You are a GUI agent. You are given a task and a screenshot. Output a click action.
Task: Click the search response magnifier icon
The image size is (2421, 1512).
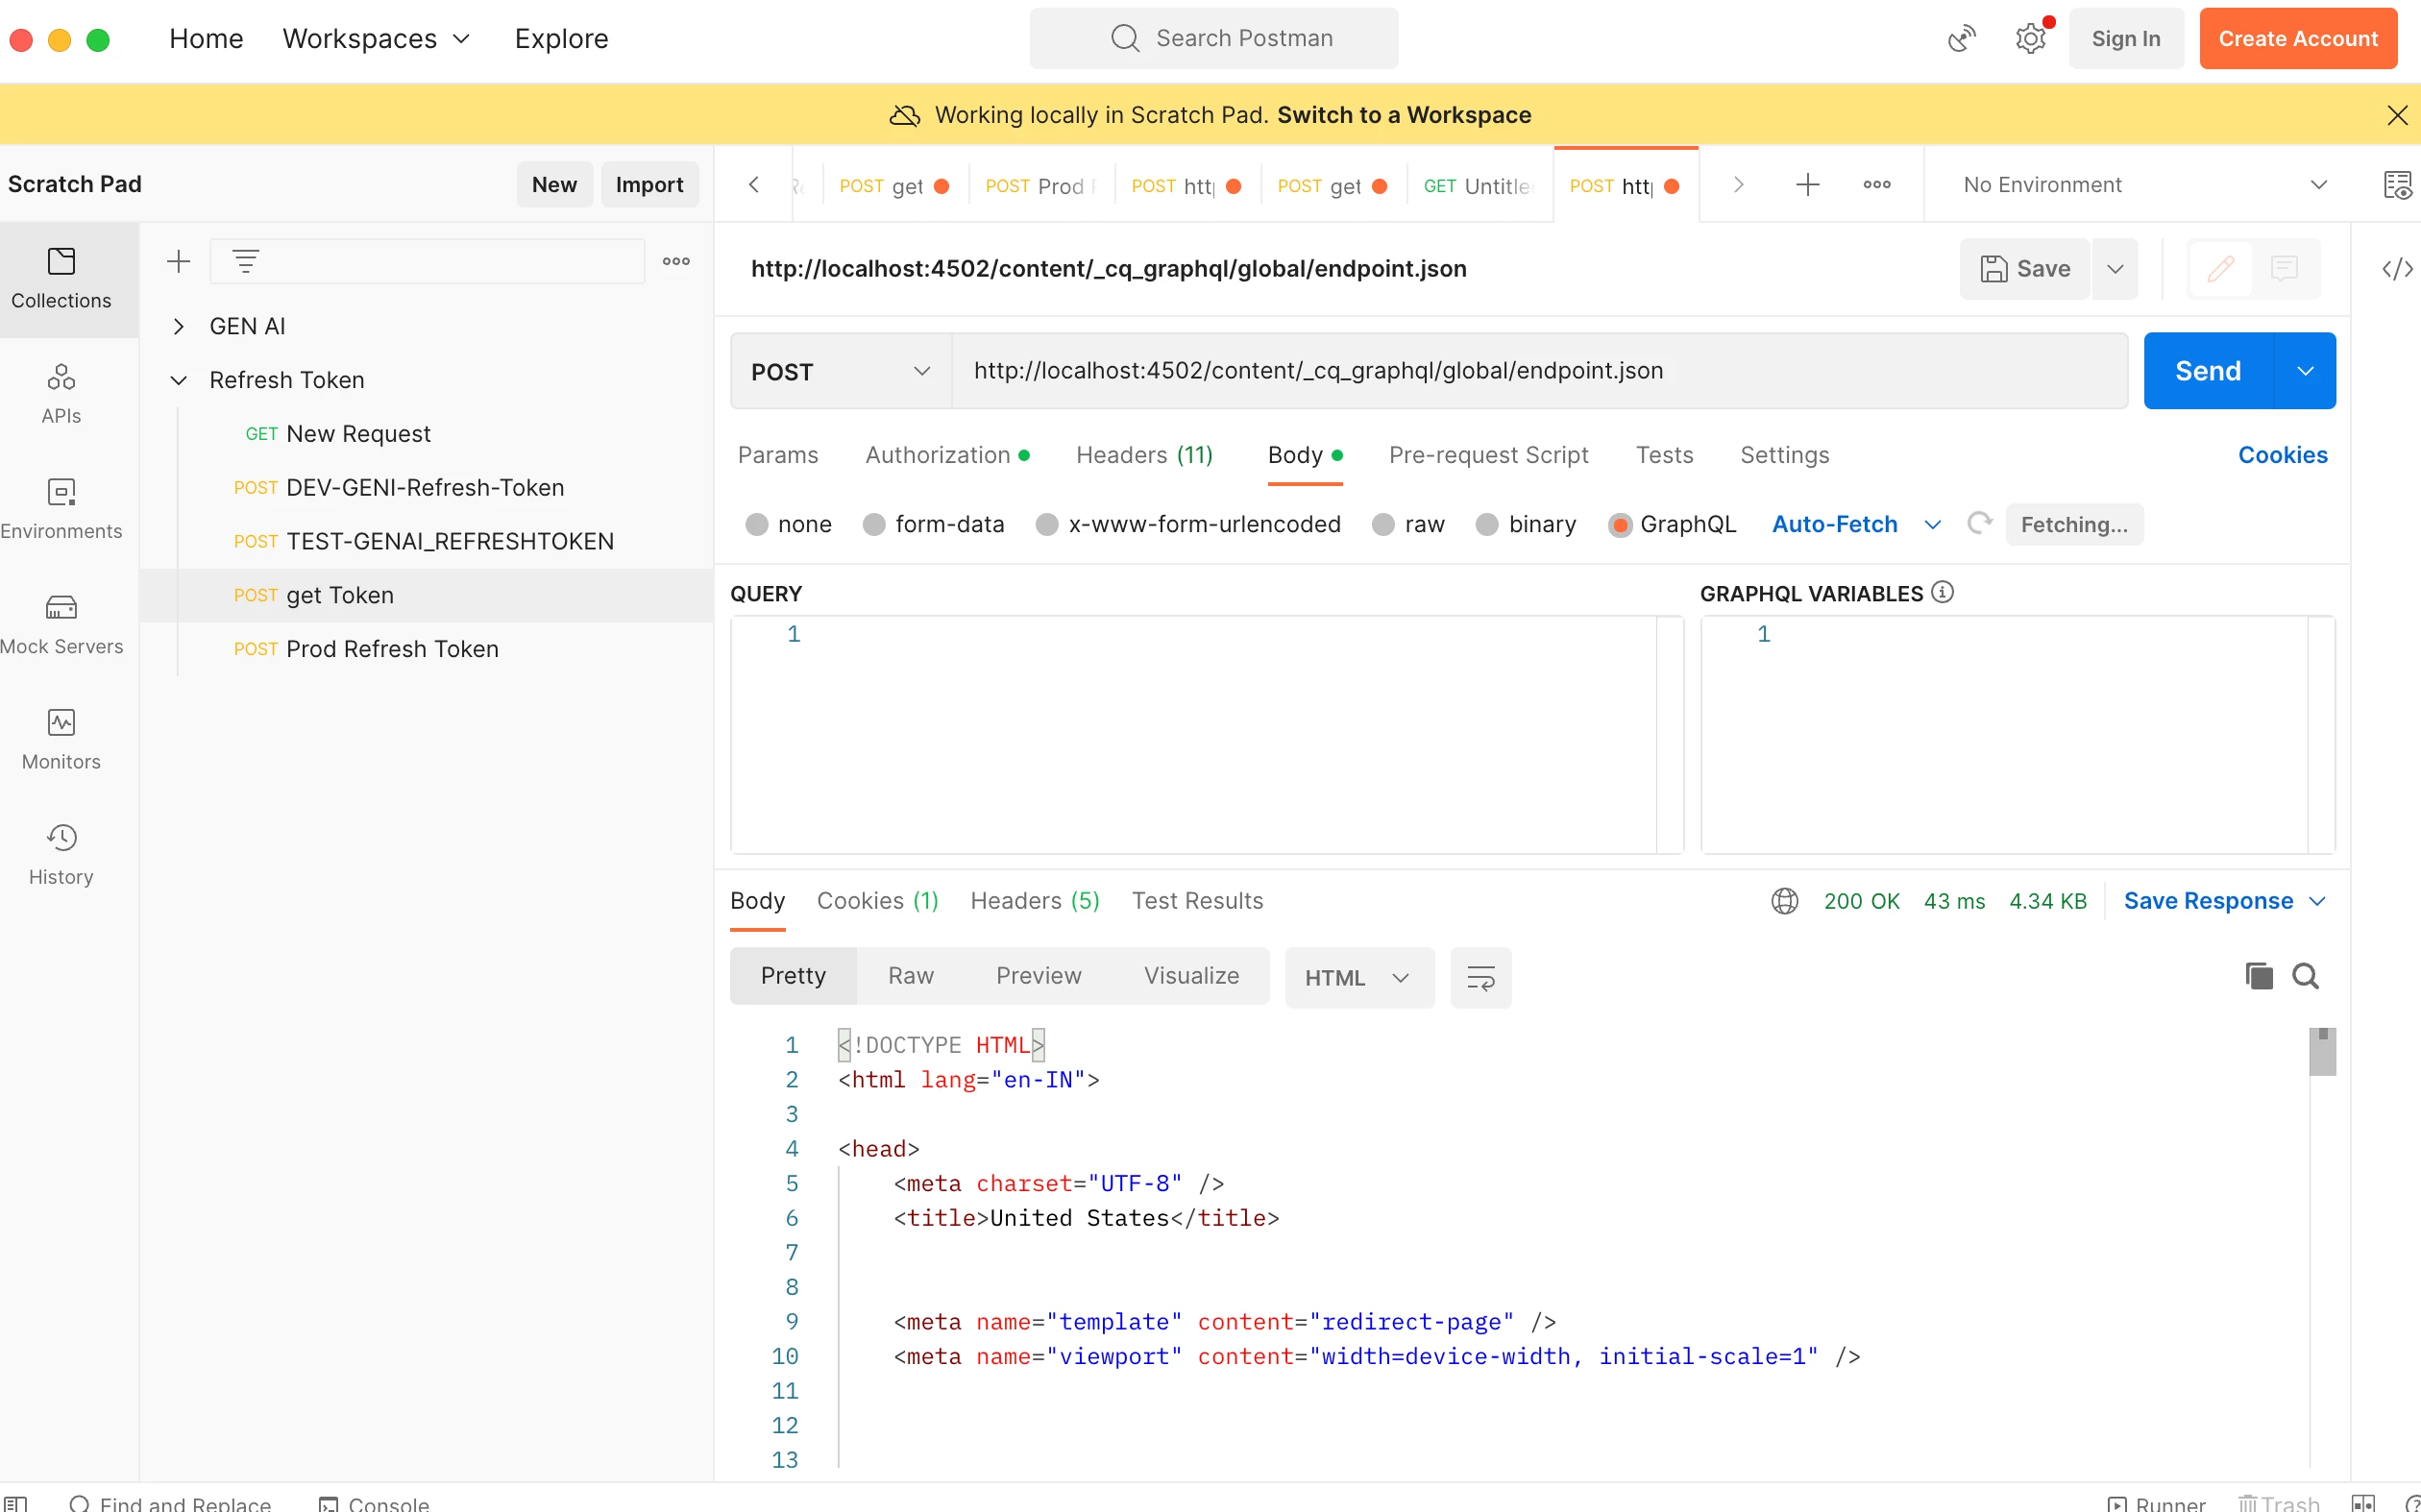point(2305,976)
